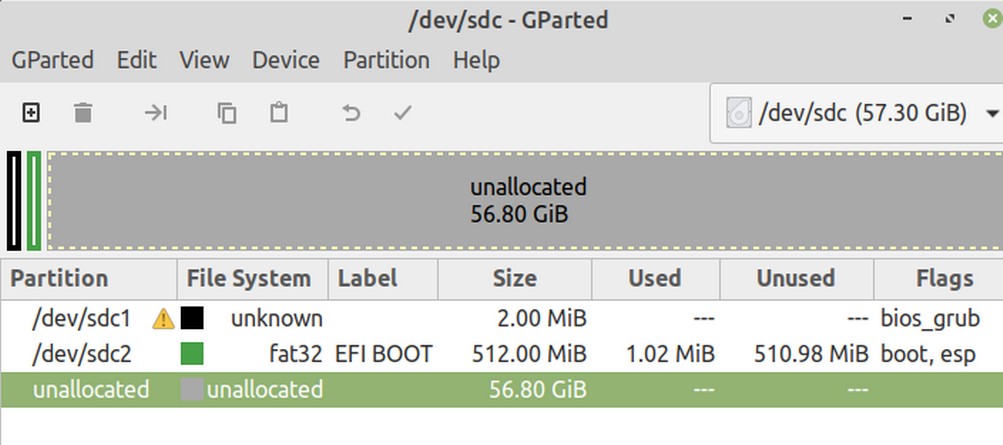Open the Partition menu
This screenshot has width=1003, height=445.
click(386, 60)
